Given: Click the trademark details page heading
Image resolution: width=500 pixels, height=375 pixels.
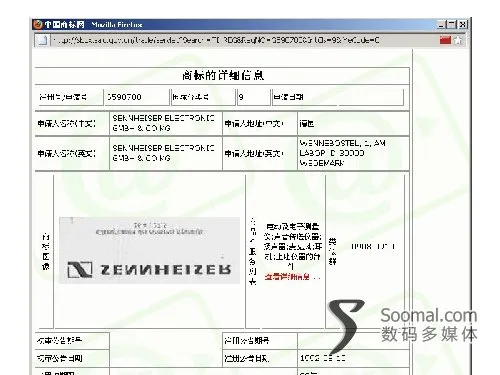Looking at the screenshot, I should (223, 76).
